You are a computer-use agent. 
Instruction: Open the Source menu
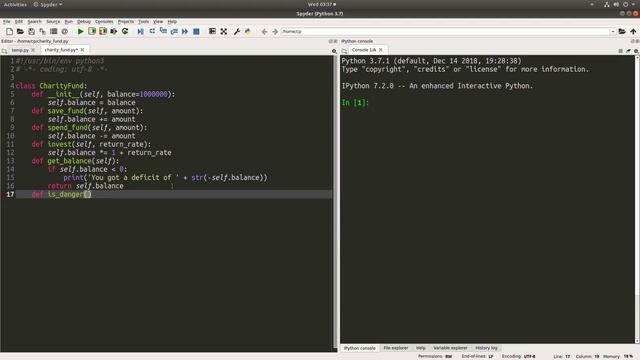[x=53, y=21]
